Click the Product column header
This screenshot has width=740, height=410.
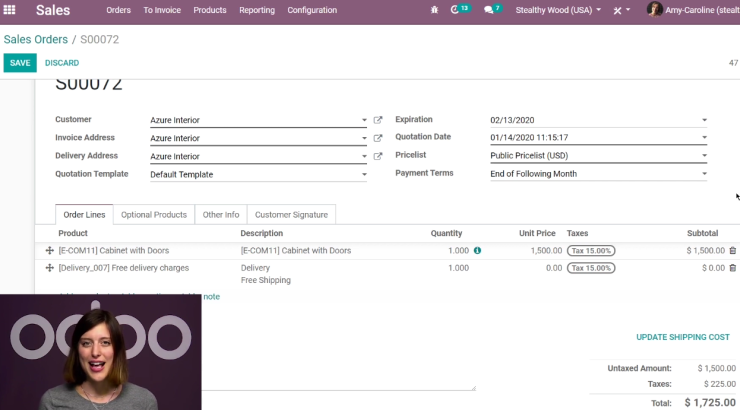tap(73, 233)
